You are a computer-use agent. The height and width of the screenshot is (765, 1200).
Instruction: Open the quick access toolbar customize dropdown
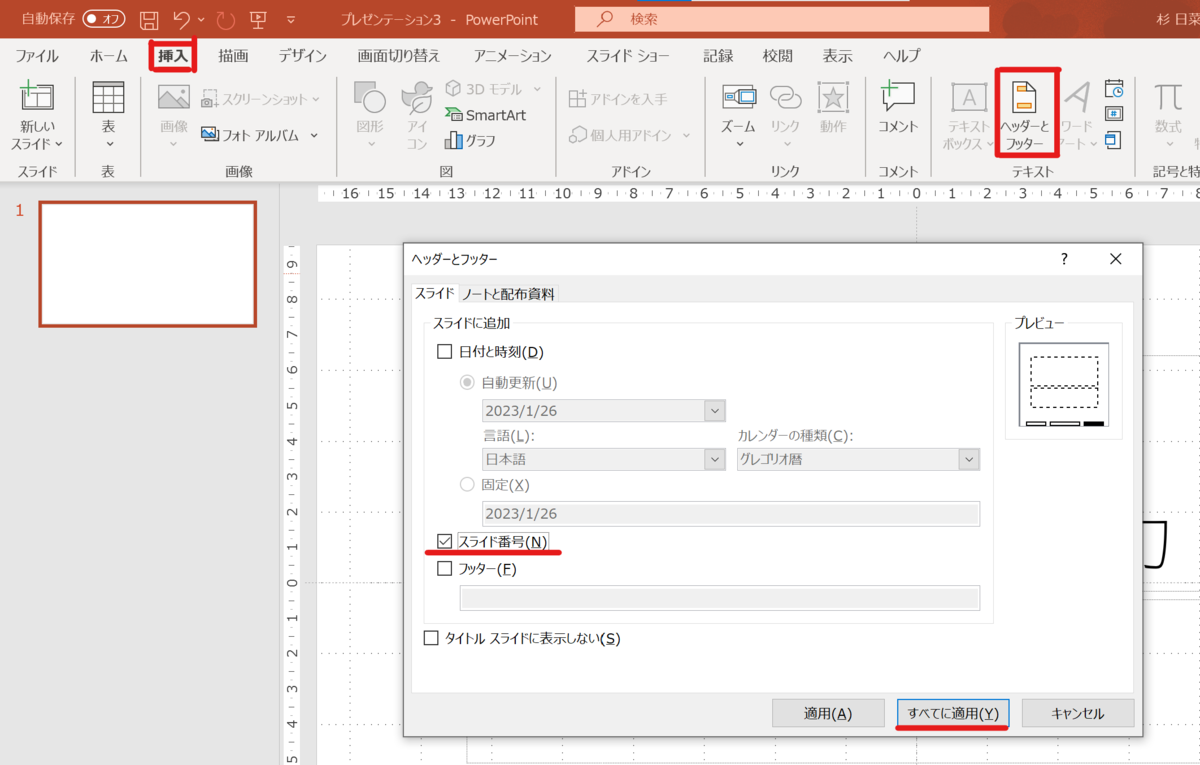(291, 20)
